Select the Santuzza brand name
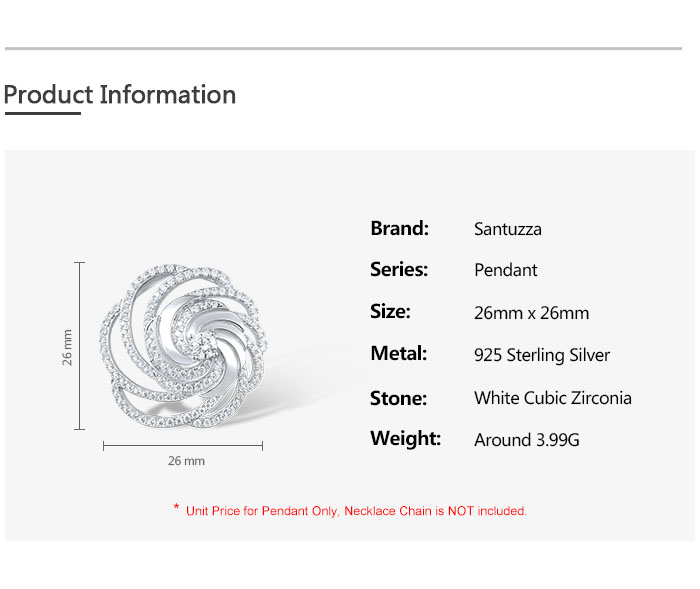700x589 pixels. [x=508, y=229]
